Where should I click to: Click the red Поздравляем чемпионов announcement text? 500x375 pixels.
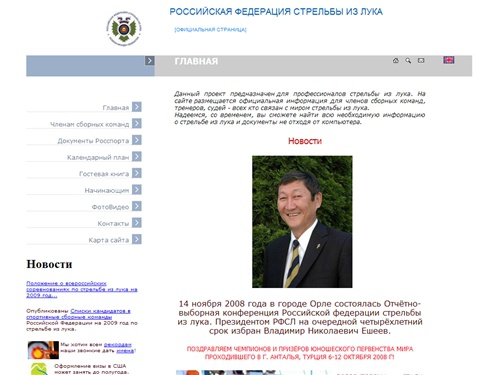(x=300, y=353)
